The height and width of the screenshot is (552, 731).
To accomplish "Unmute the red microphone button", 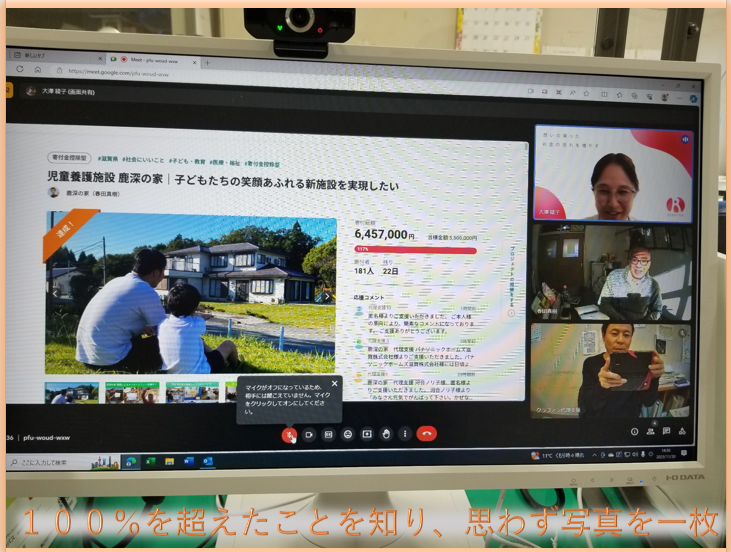I will [289, 434].
